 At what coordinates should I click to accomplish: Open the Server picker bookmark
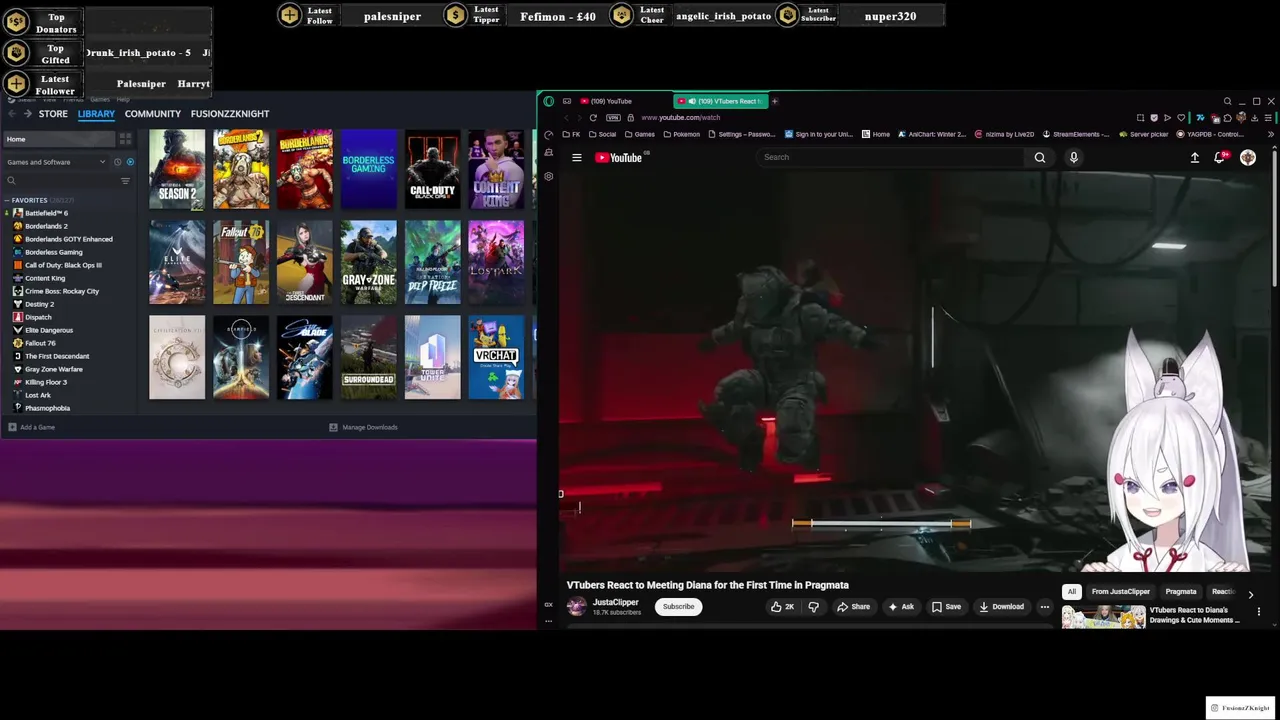tap(1144, 134)
